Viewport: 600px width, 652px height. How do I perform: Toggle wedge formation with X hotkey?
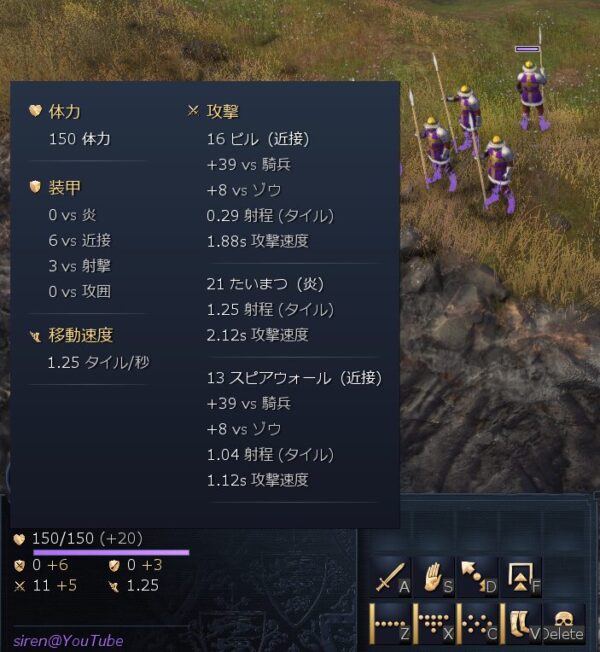434,623
